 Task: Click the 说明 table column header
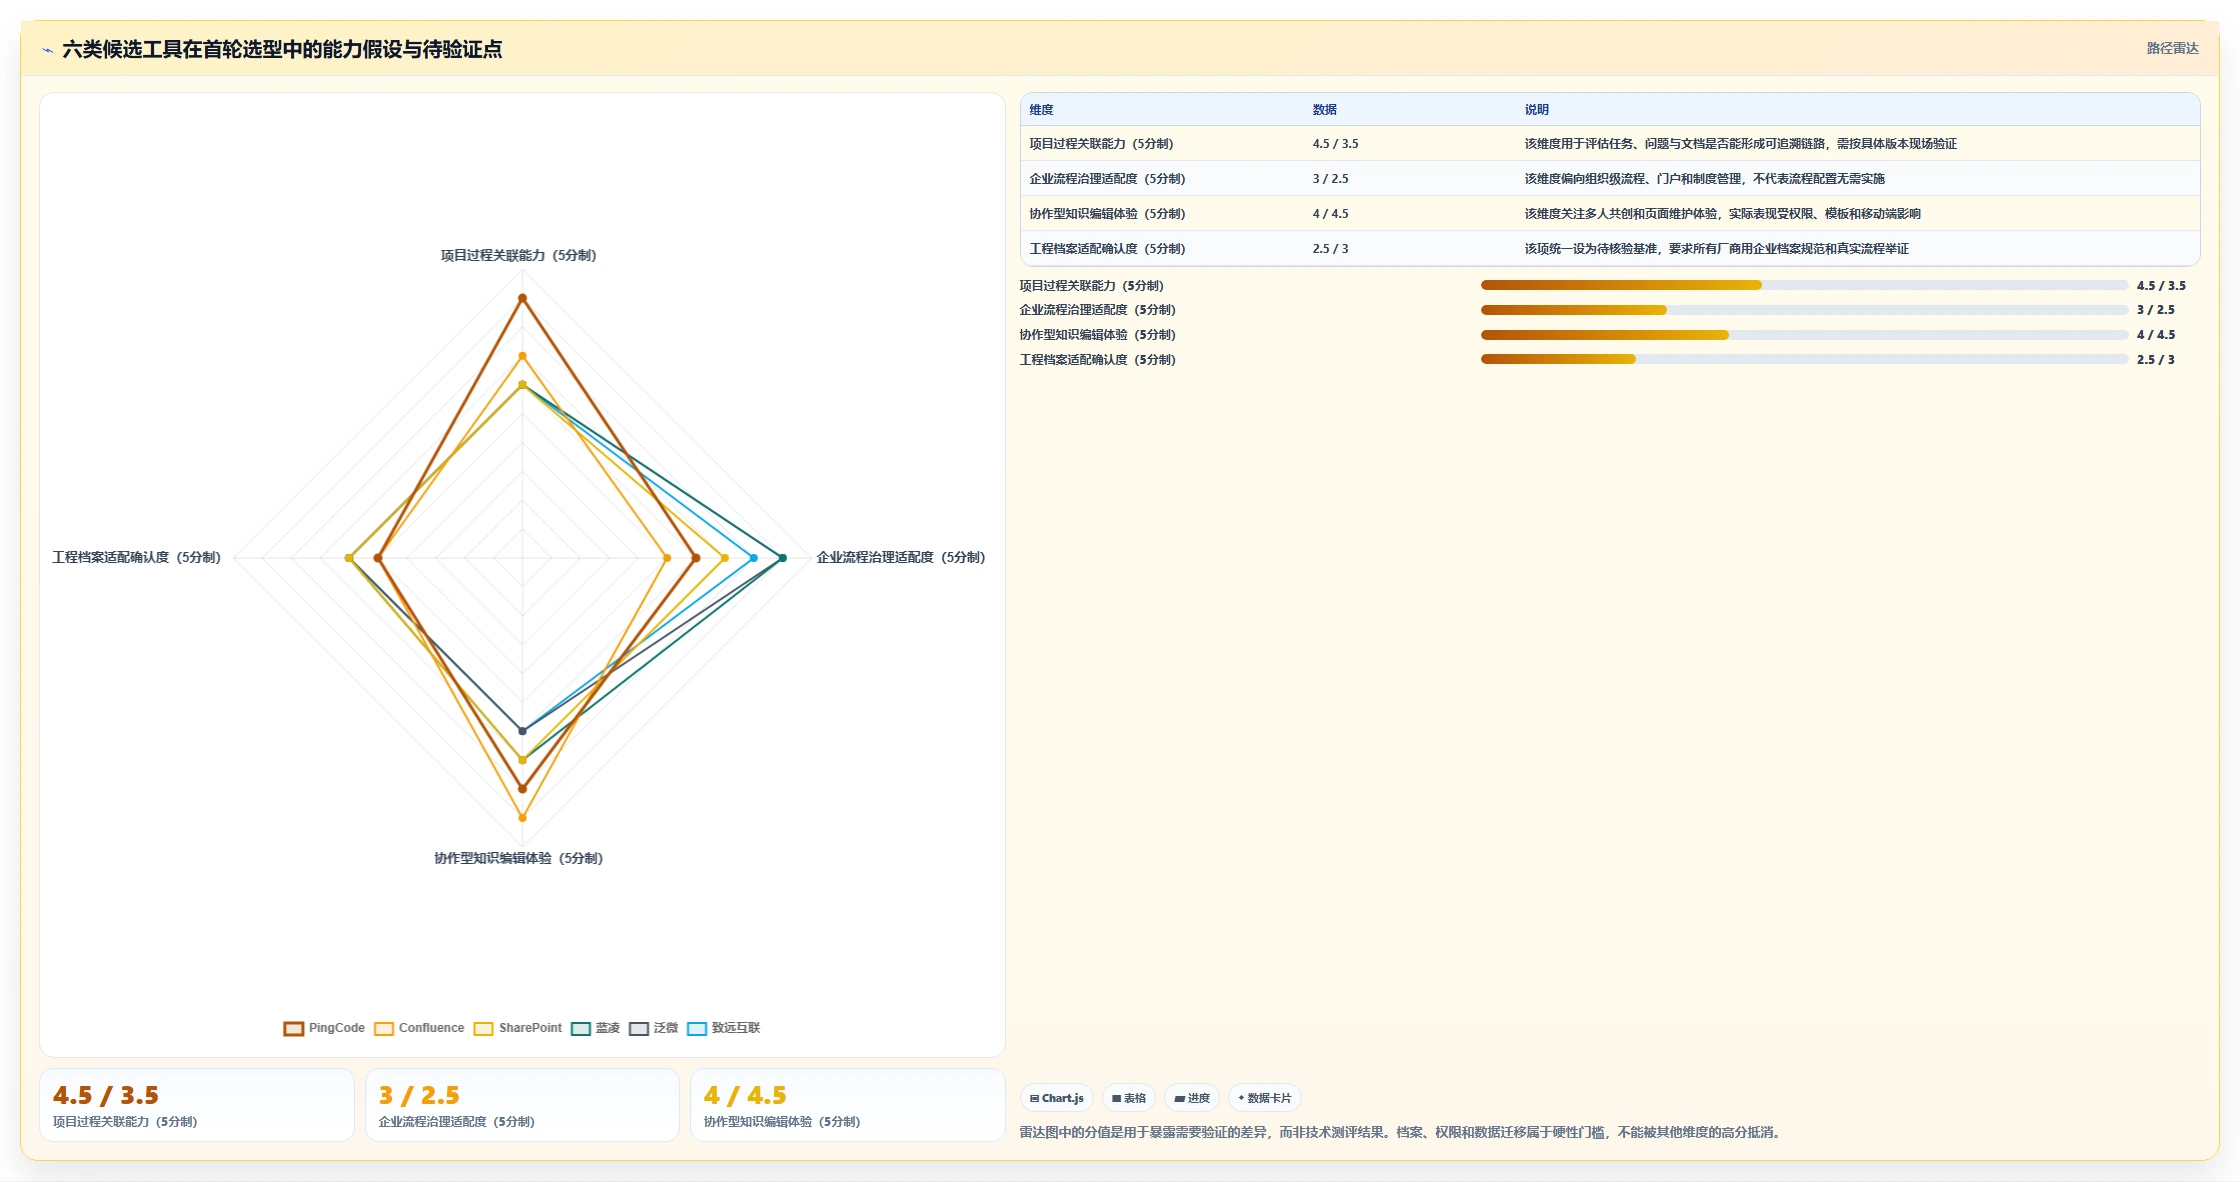tap(1536, 110)
